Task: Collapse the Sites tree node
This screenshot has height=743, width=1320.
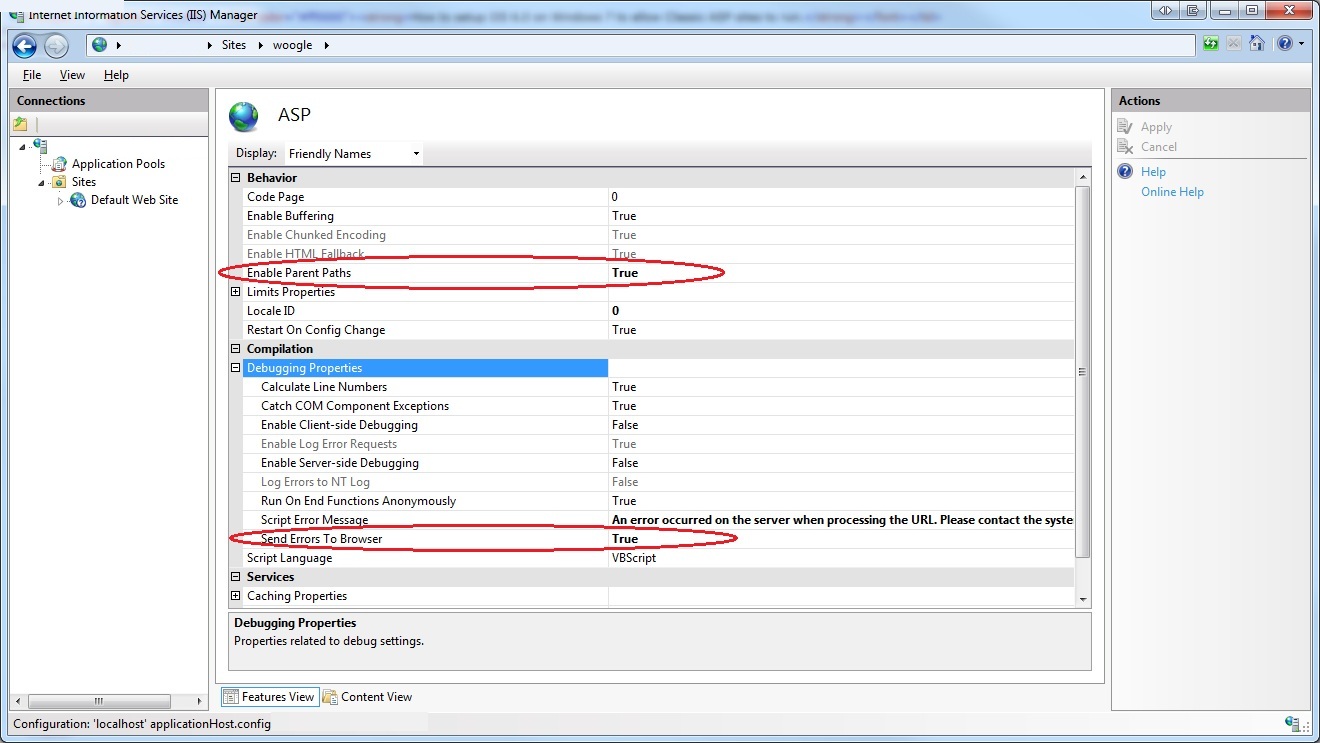Action: [x=42, y=182]
